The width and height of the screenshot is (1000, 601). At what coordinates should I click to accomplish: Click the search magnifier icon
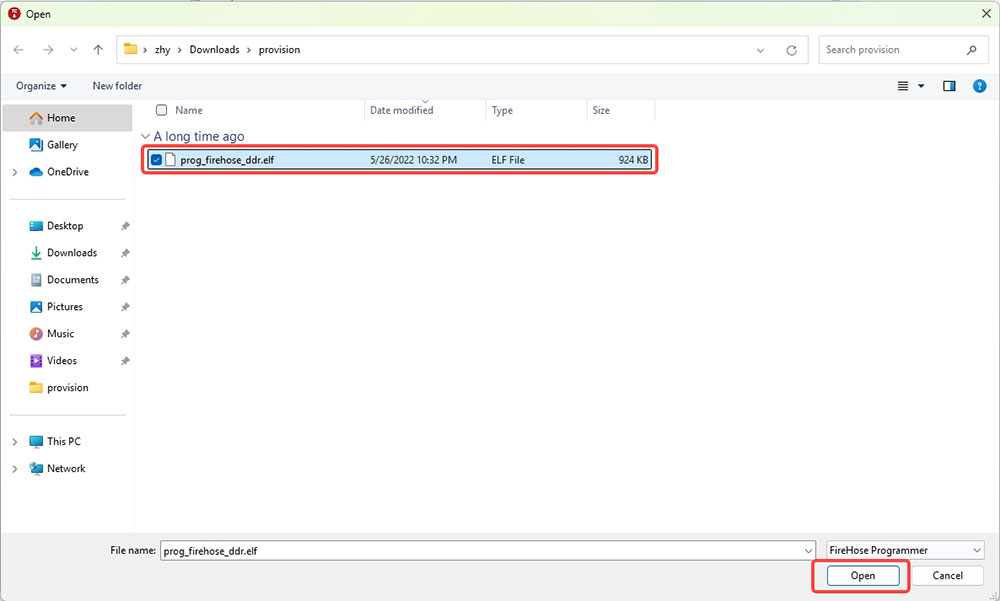tap(971, 50)
